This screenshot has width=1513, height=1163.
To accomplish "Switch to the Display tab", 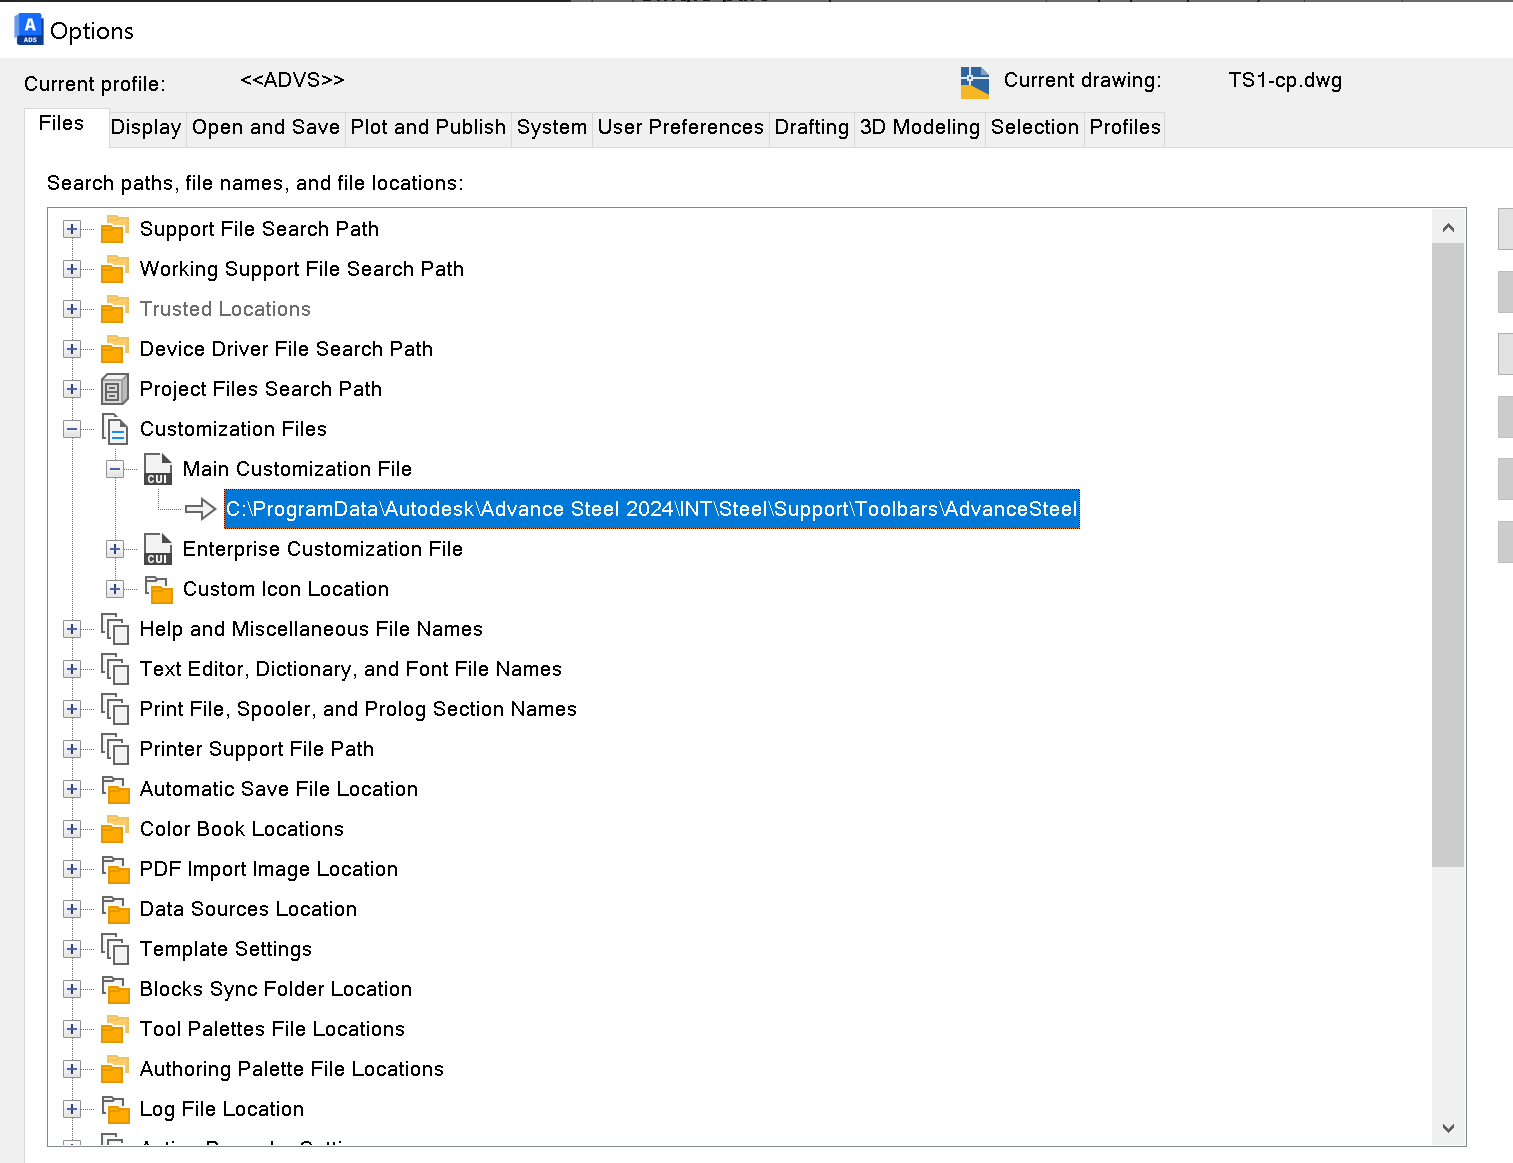I will tap(146, 127).
